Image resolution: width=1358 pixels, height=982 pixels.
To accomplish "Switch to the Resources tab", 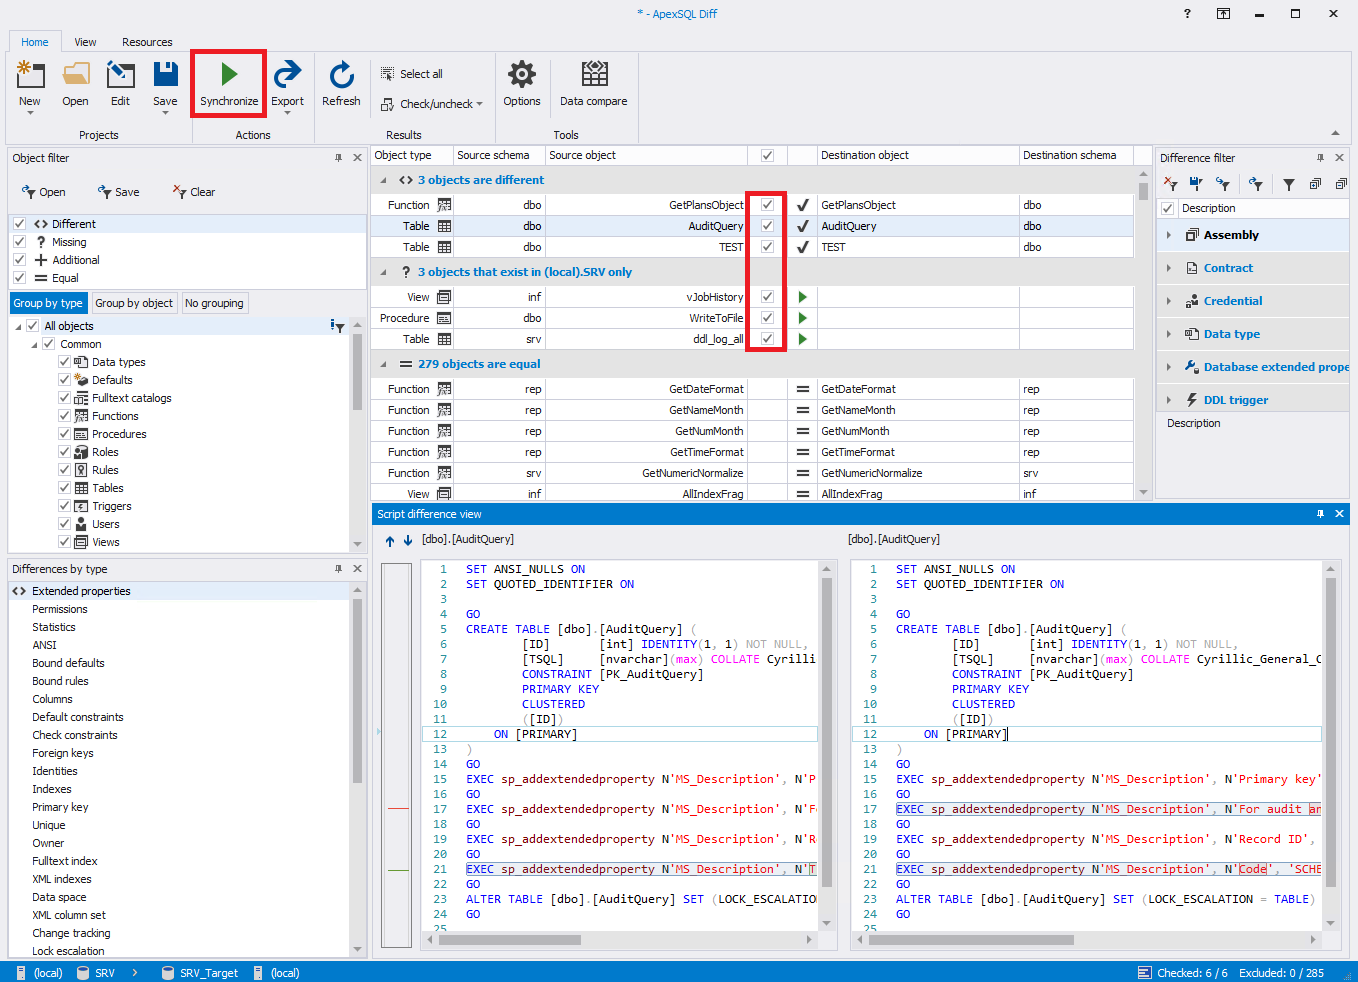I will point(147,42).
